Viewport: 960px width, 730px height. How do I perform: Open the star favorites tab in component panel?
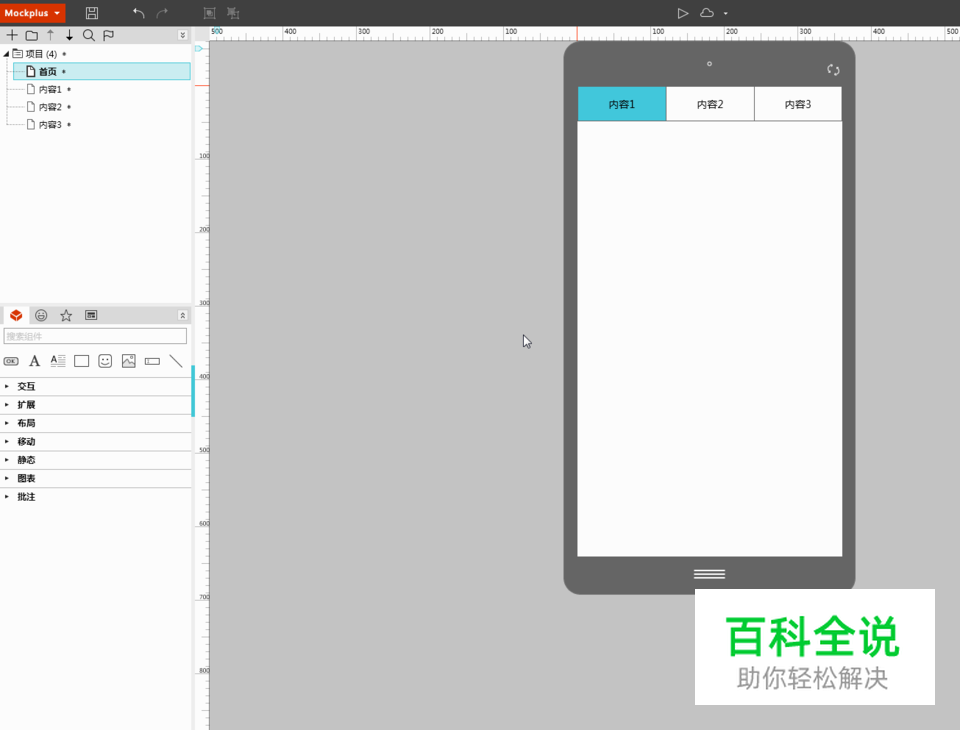coord(66,315)
